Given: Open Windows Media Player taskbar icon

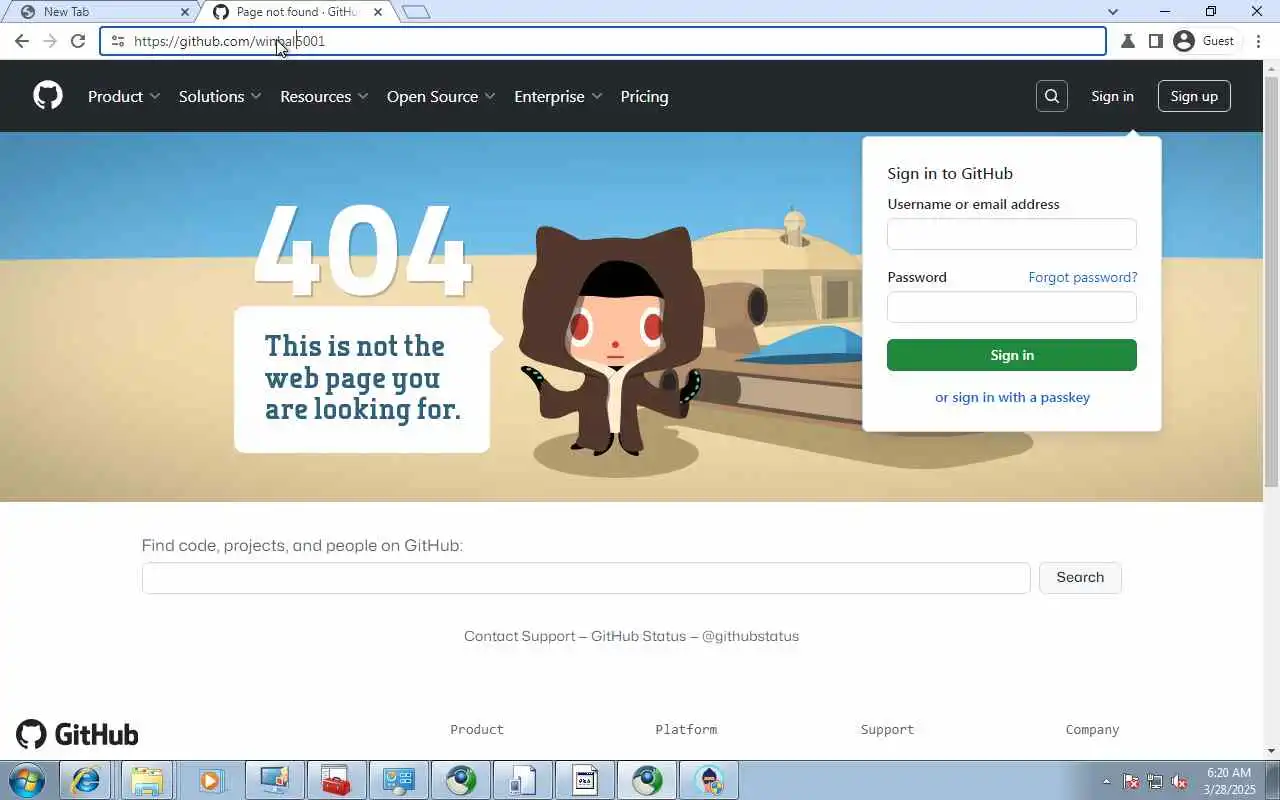Looking at the screenshot, I should pyautogui.click(x=210, y=780).
